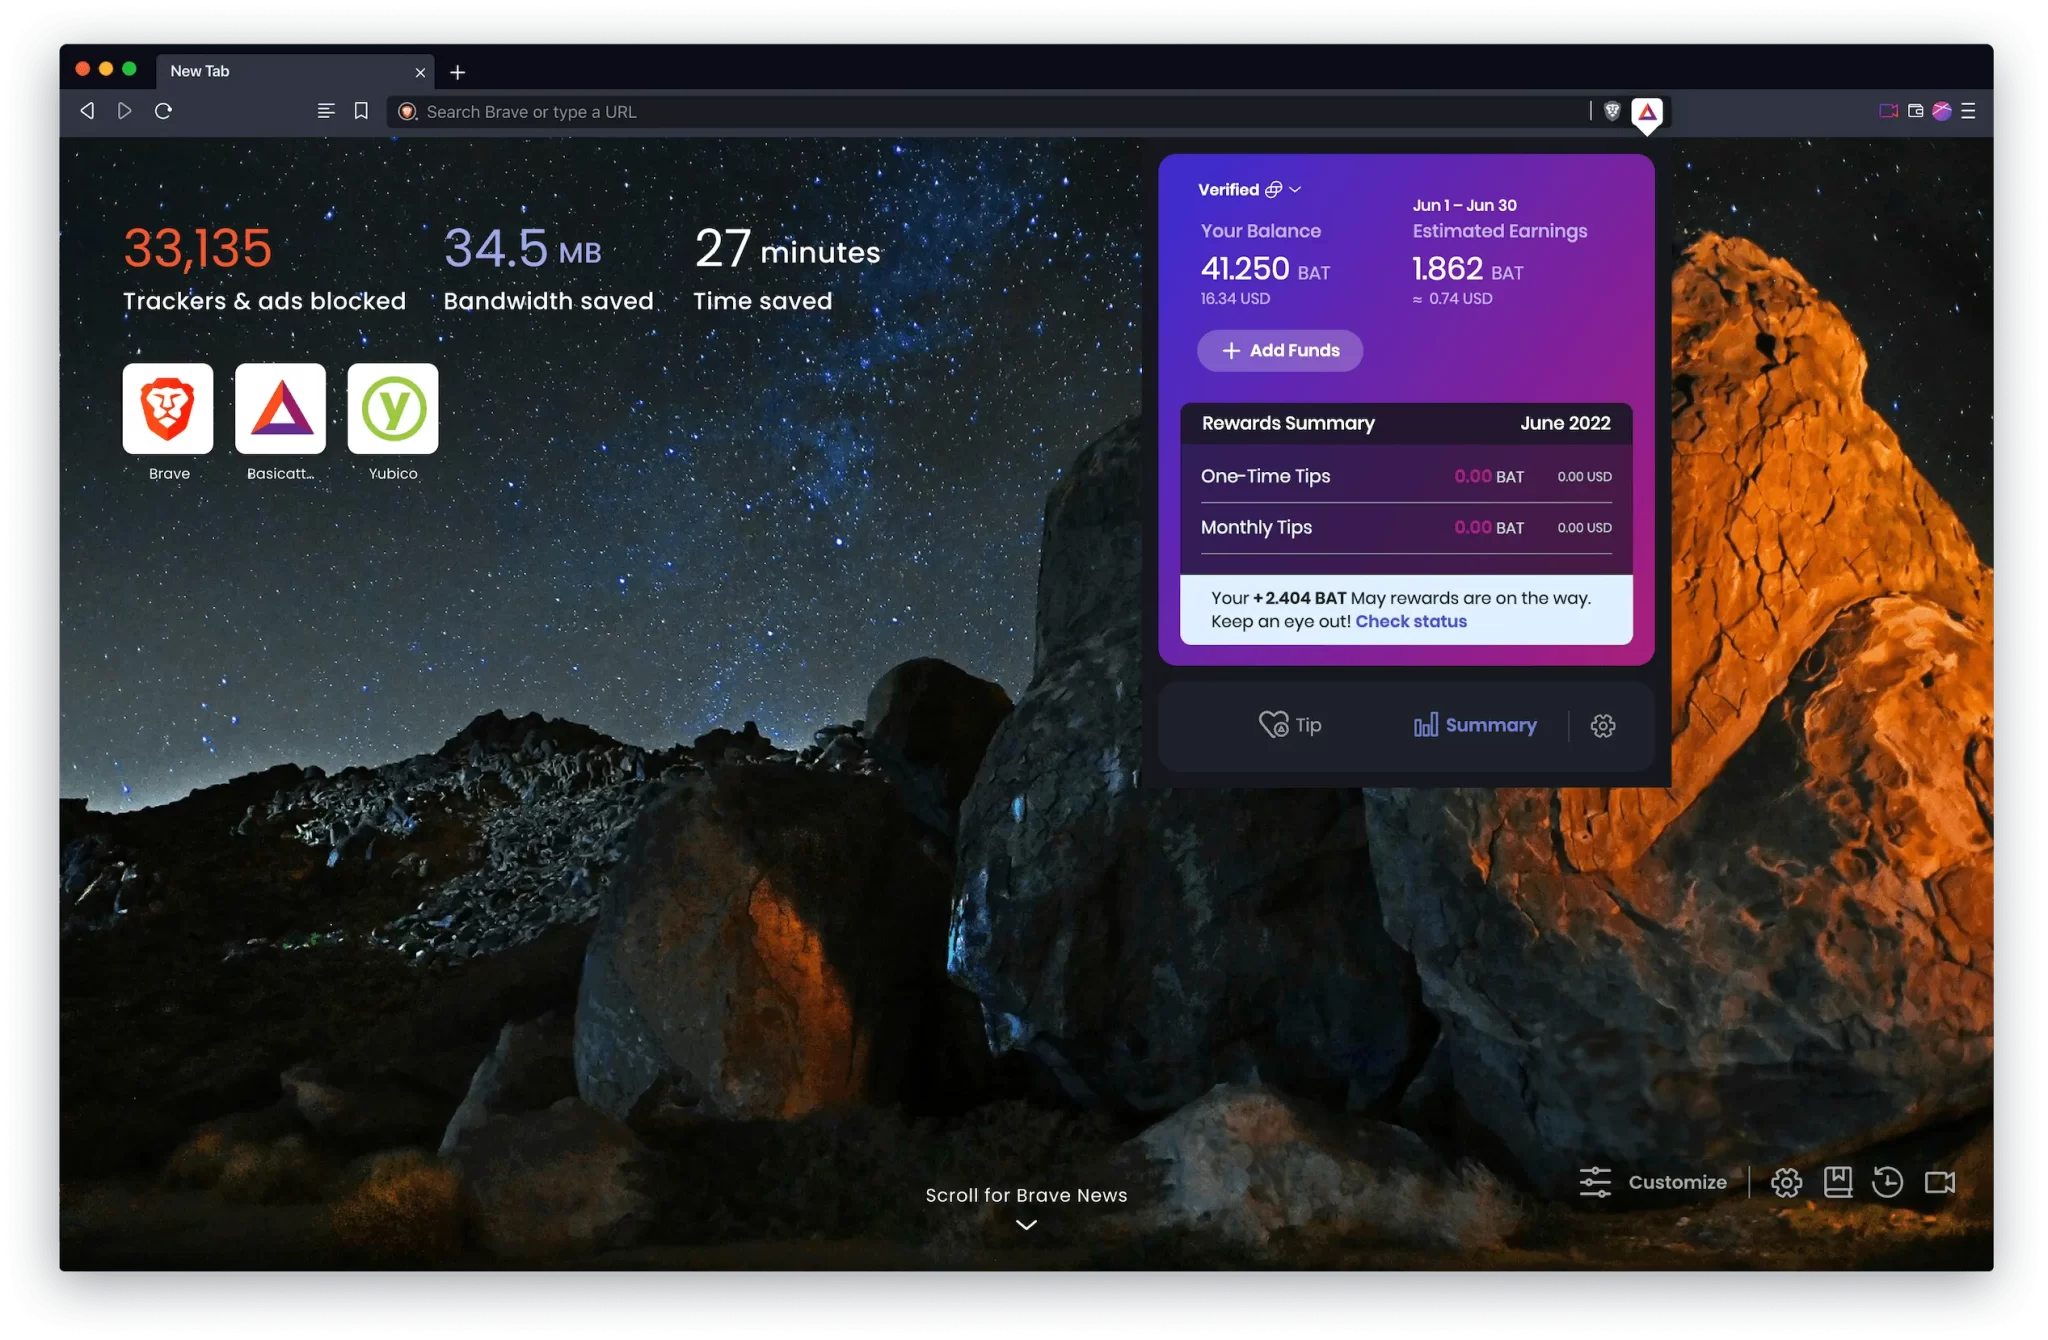Open bookmarks icon in bottom bar

tap(1837, 1182)
